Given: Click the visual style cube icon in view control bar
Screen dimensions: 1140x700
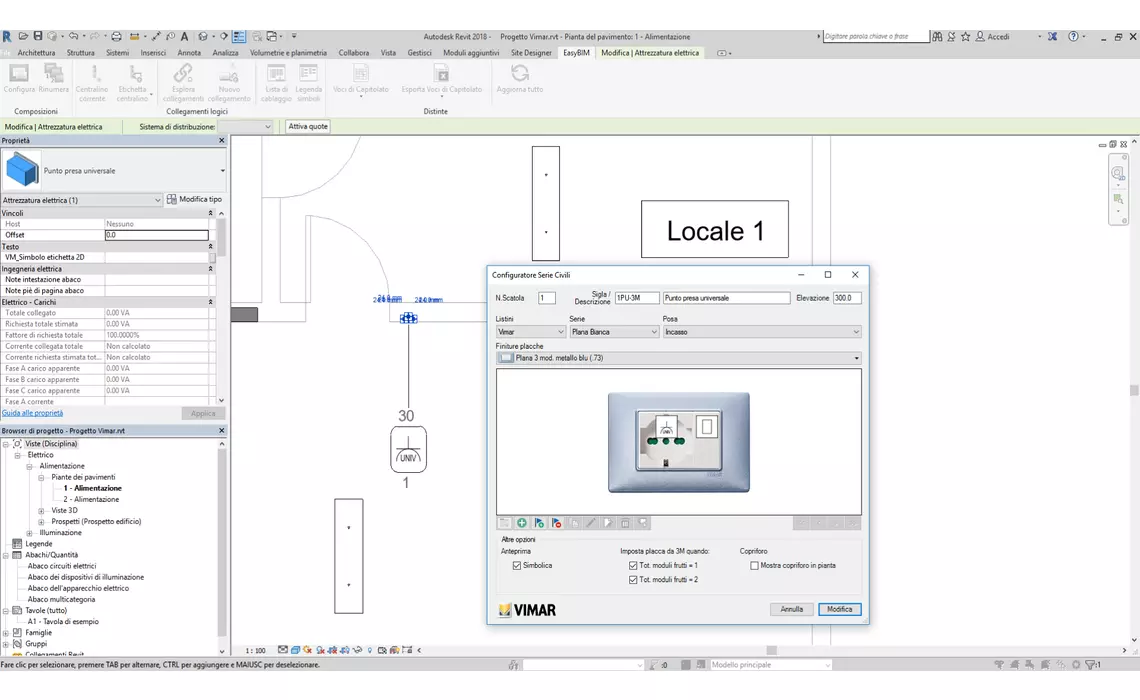Looking at the screenshot, I should click(295, 651).
